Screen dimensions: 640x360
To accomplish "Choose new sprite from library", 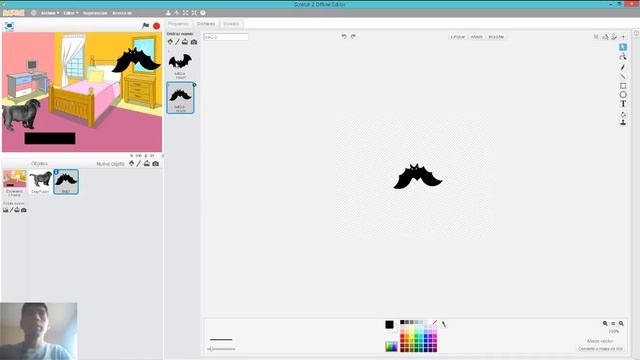I will 131,163.
